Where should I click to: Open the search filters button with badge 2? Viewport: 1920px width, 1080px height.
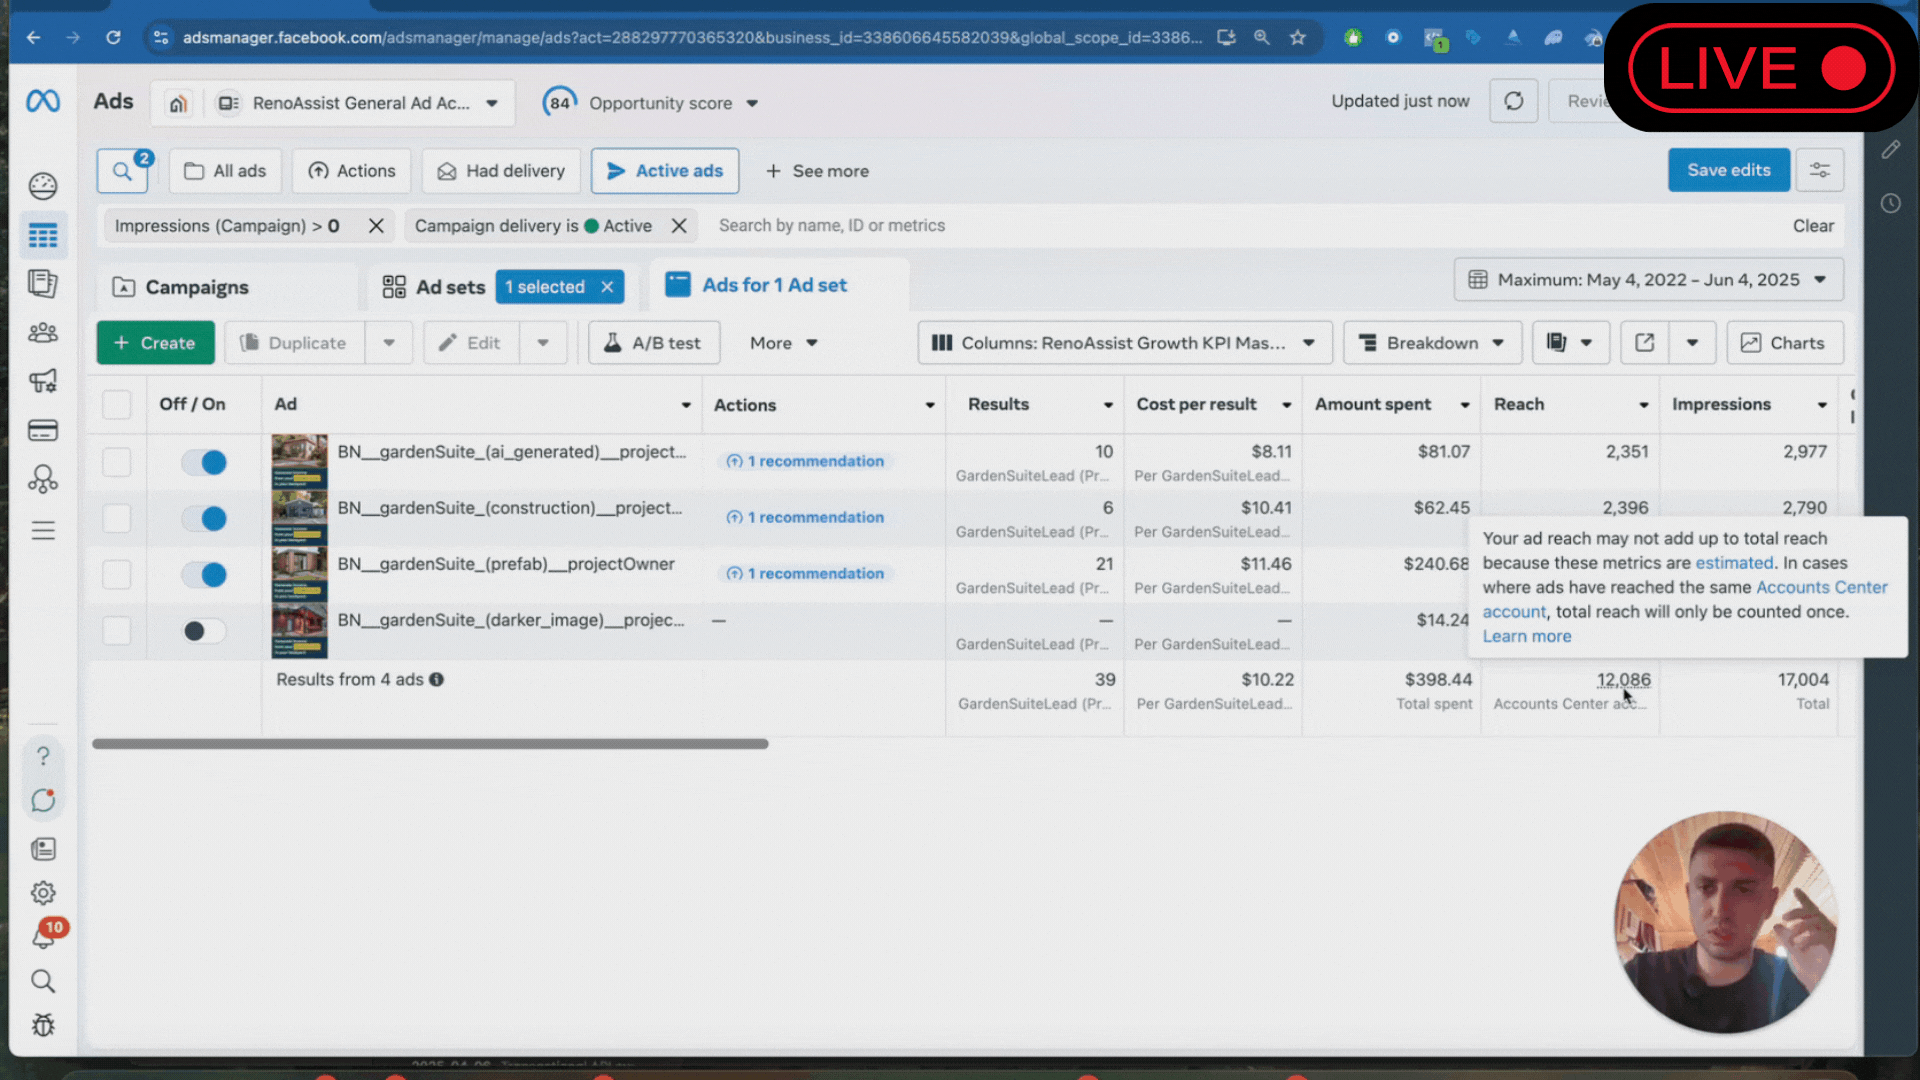point(123,171)
